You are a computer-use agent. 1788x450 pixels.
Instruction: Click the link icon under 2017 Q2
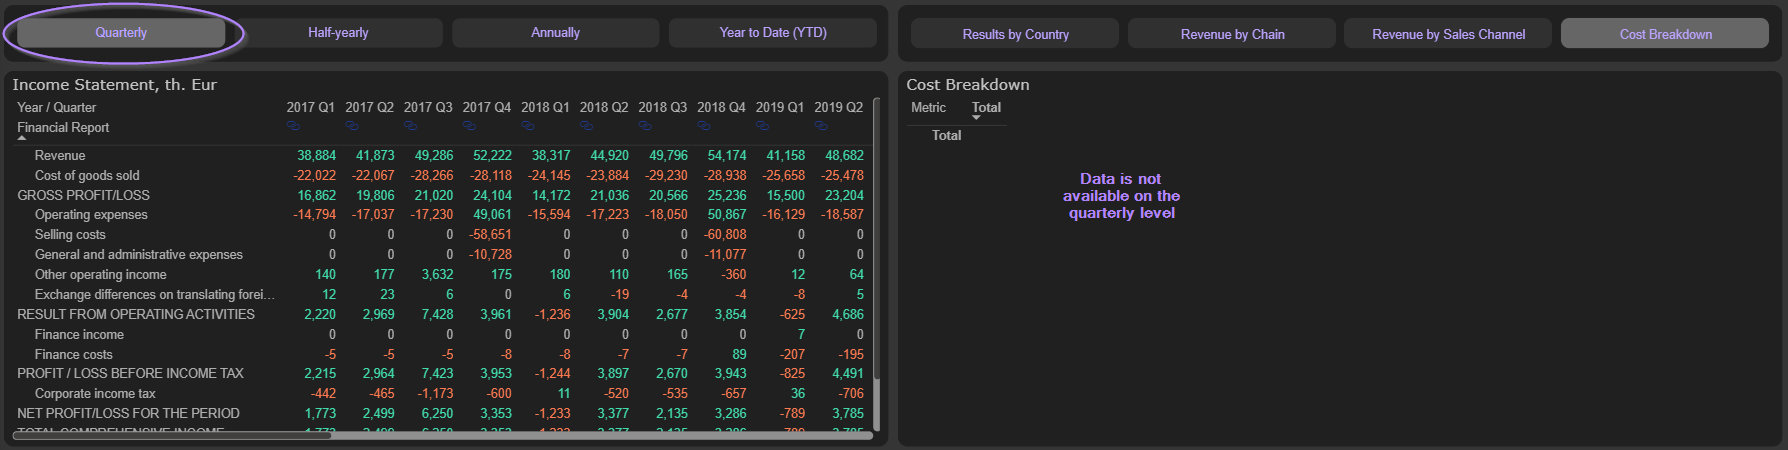pyautogui.click(x=352, y=126)
